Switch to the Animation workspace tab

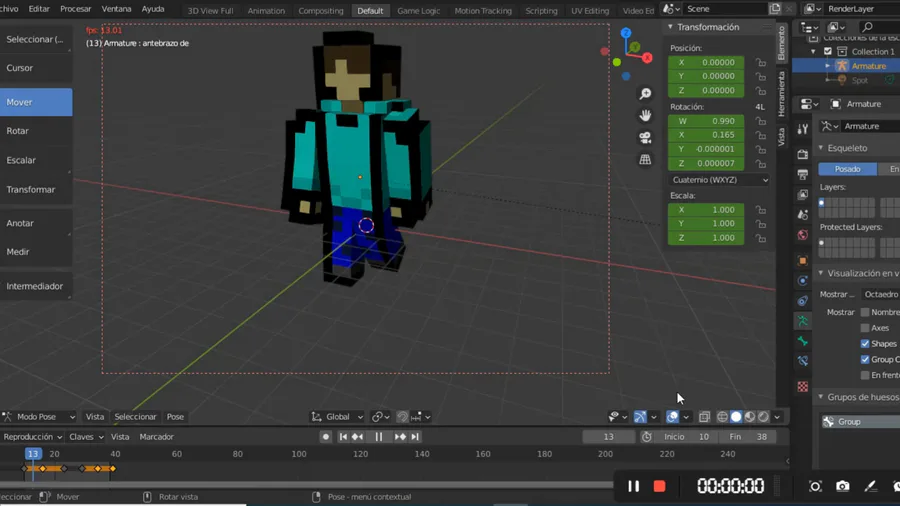(266, 10)
